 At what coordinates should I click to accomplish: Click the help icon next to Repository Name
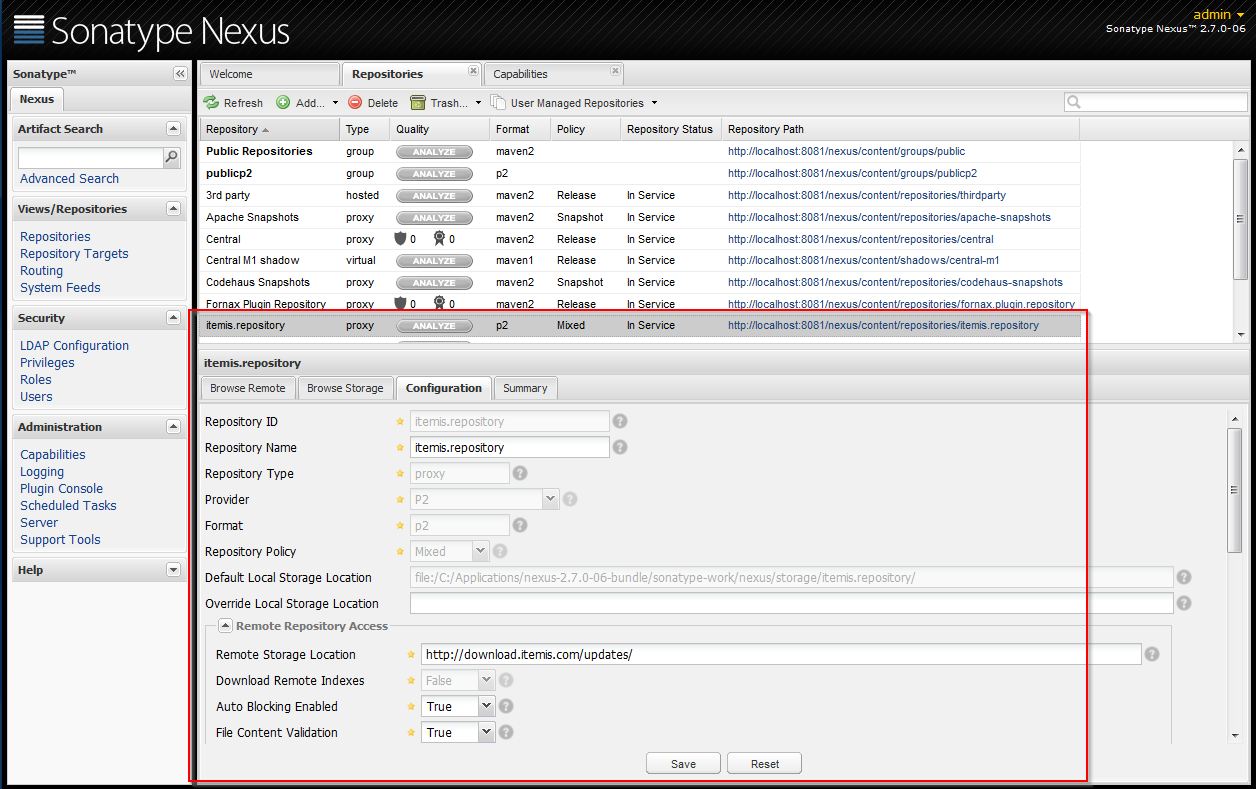click(x=620, y=447)
